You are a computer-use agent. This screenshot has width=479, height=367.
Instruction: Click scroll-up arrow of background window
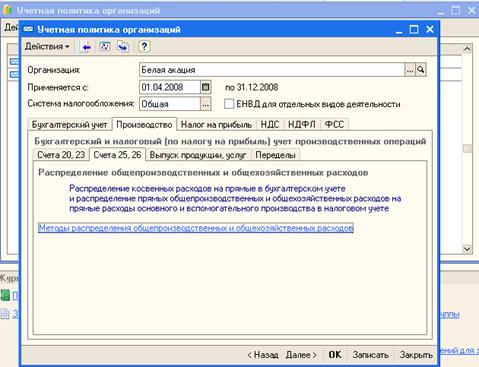[467, 49]
